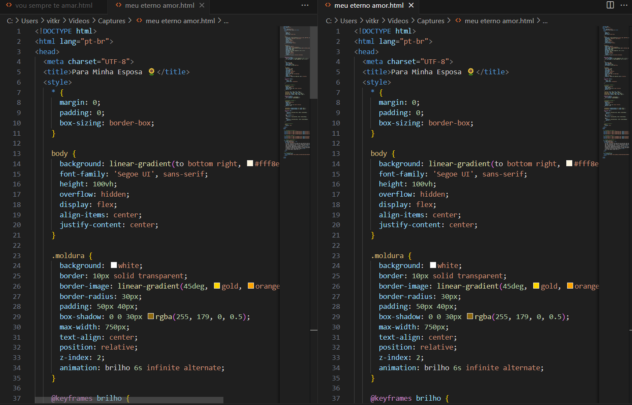632x405 pixels.
Task: Open the #fff8e color swatch in left pane
Action: [x=250, y=163]
